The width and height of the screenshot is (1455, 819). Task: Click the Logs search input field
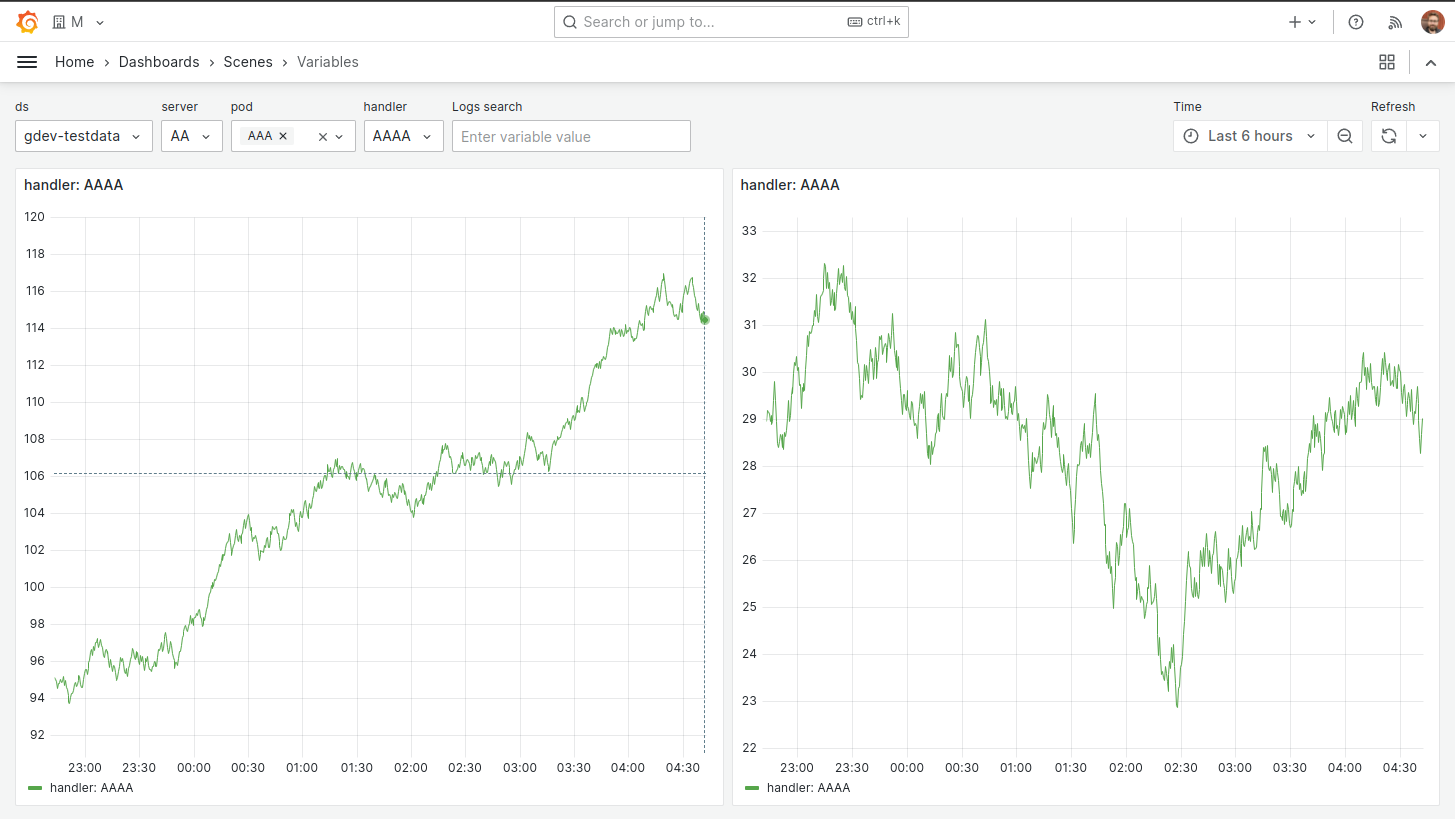click(x=570, y=135)
